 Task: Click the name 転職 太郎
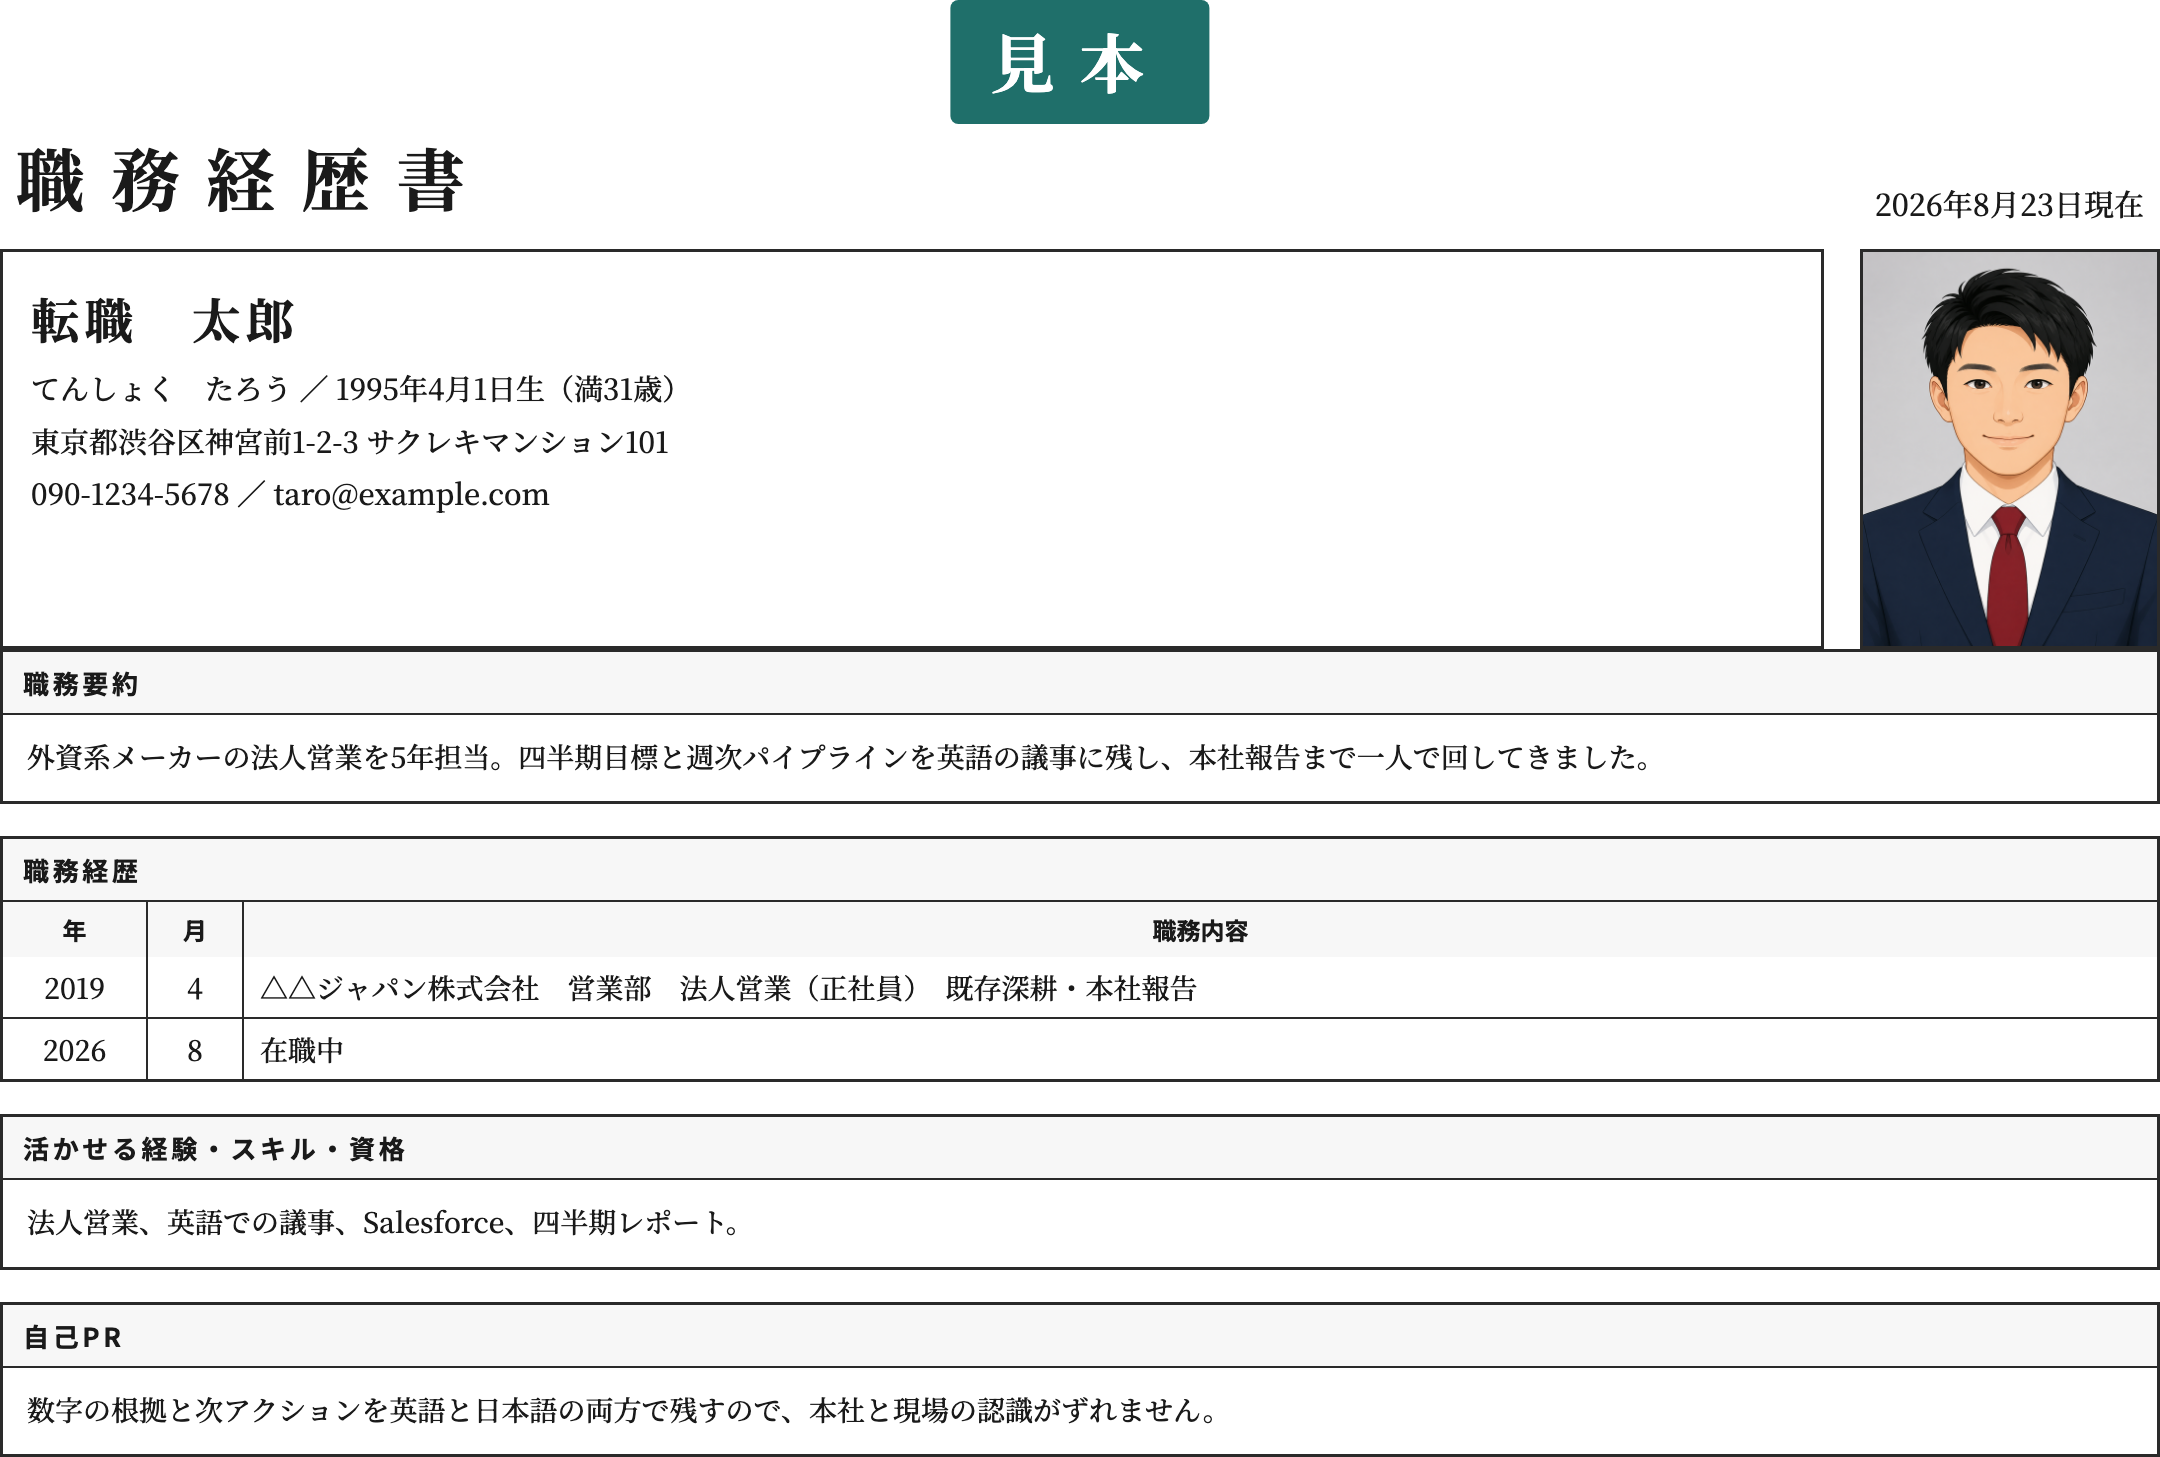coord(163,322)
